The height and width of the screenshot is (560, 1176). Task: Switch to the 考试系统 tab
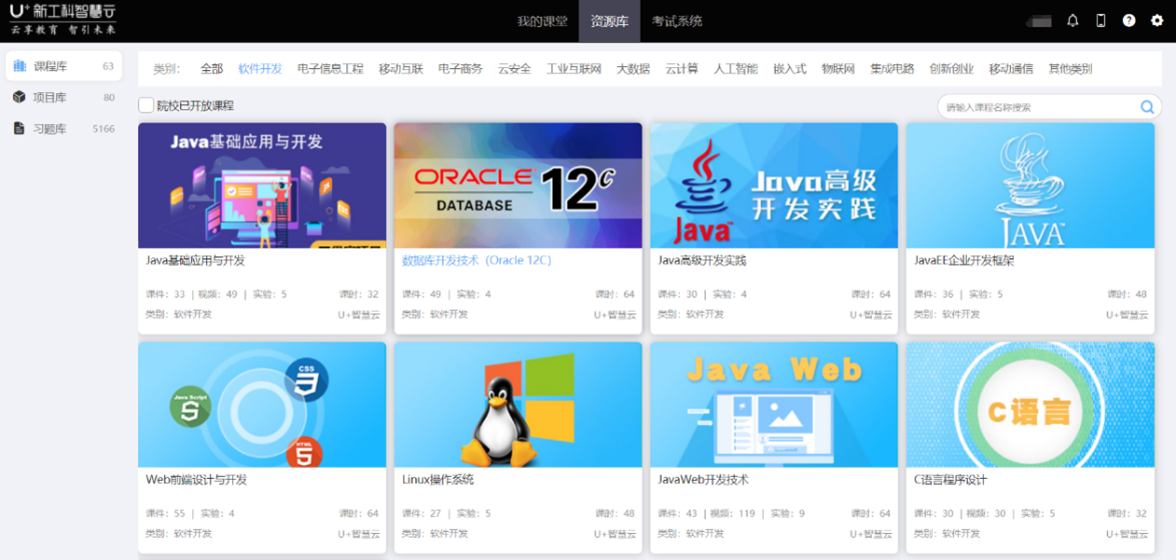click(677, 21)
